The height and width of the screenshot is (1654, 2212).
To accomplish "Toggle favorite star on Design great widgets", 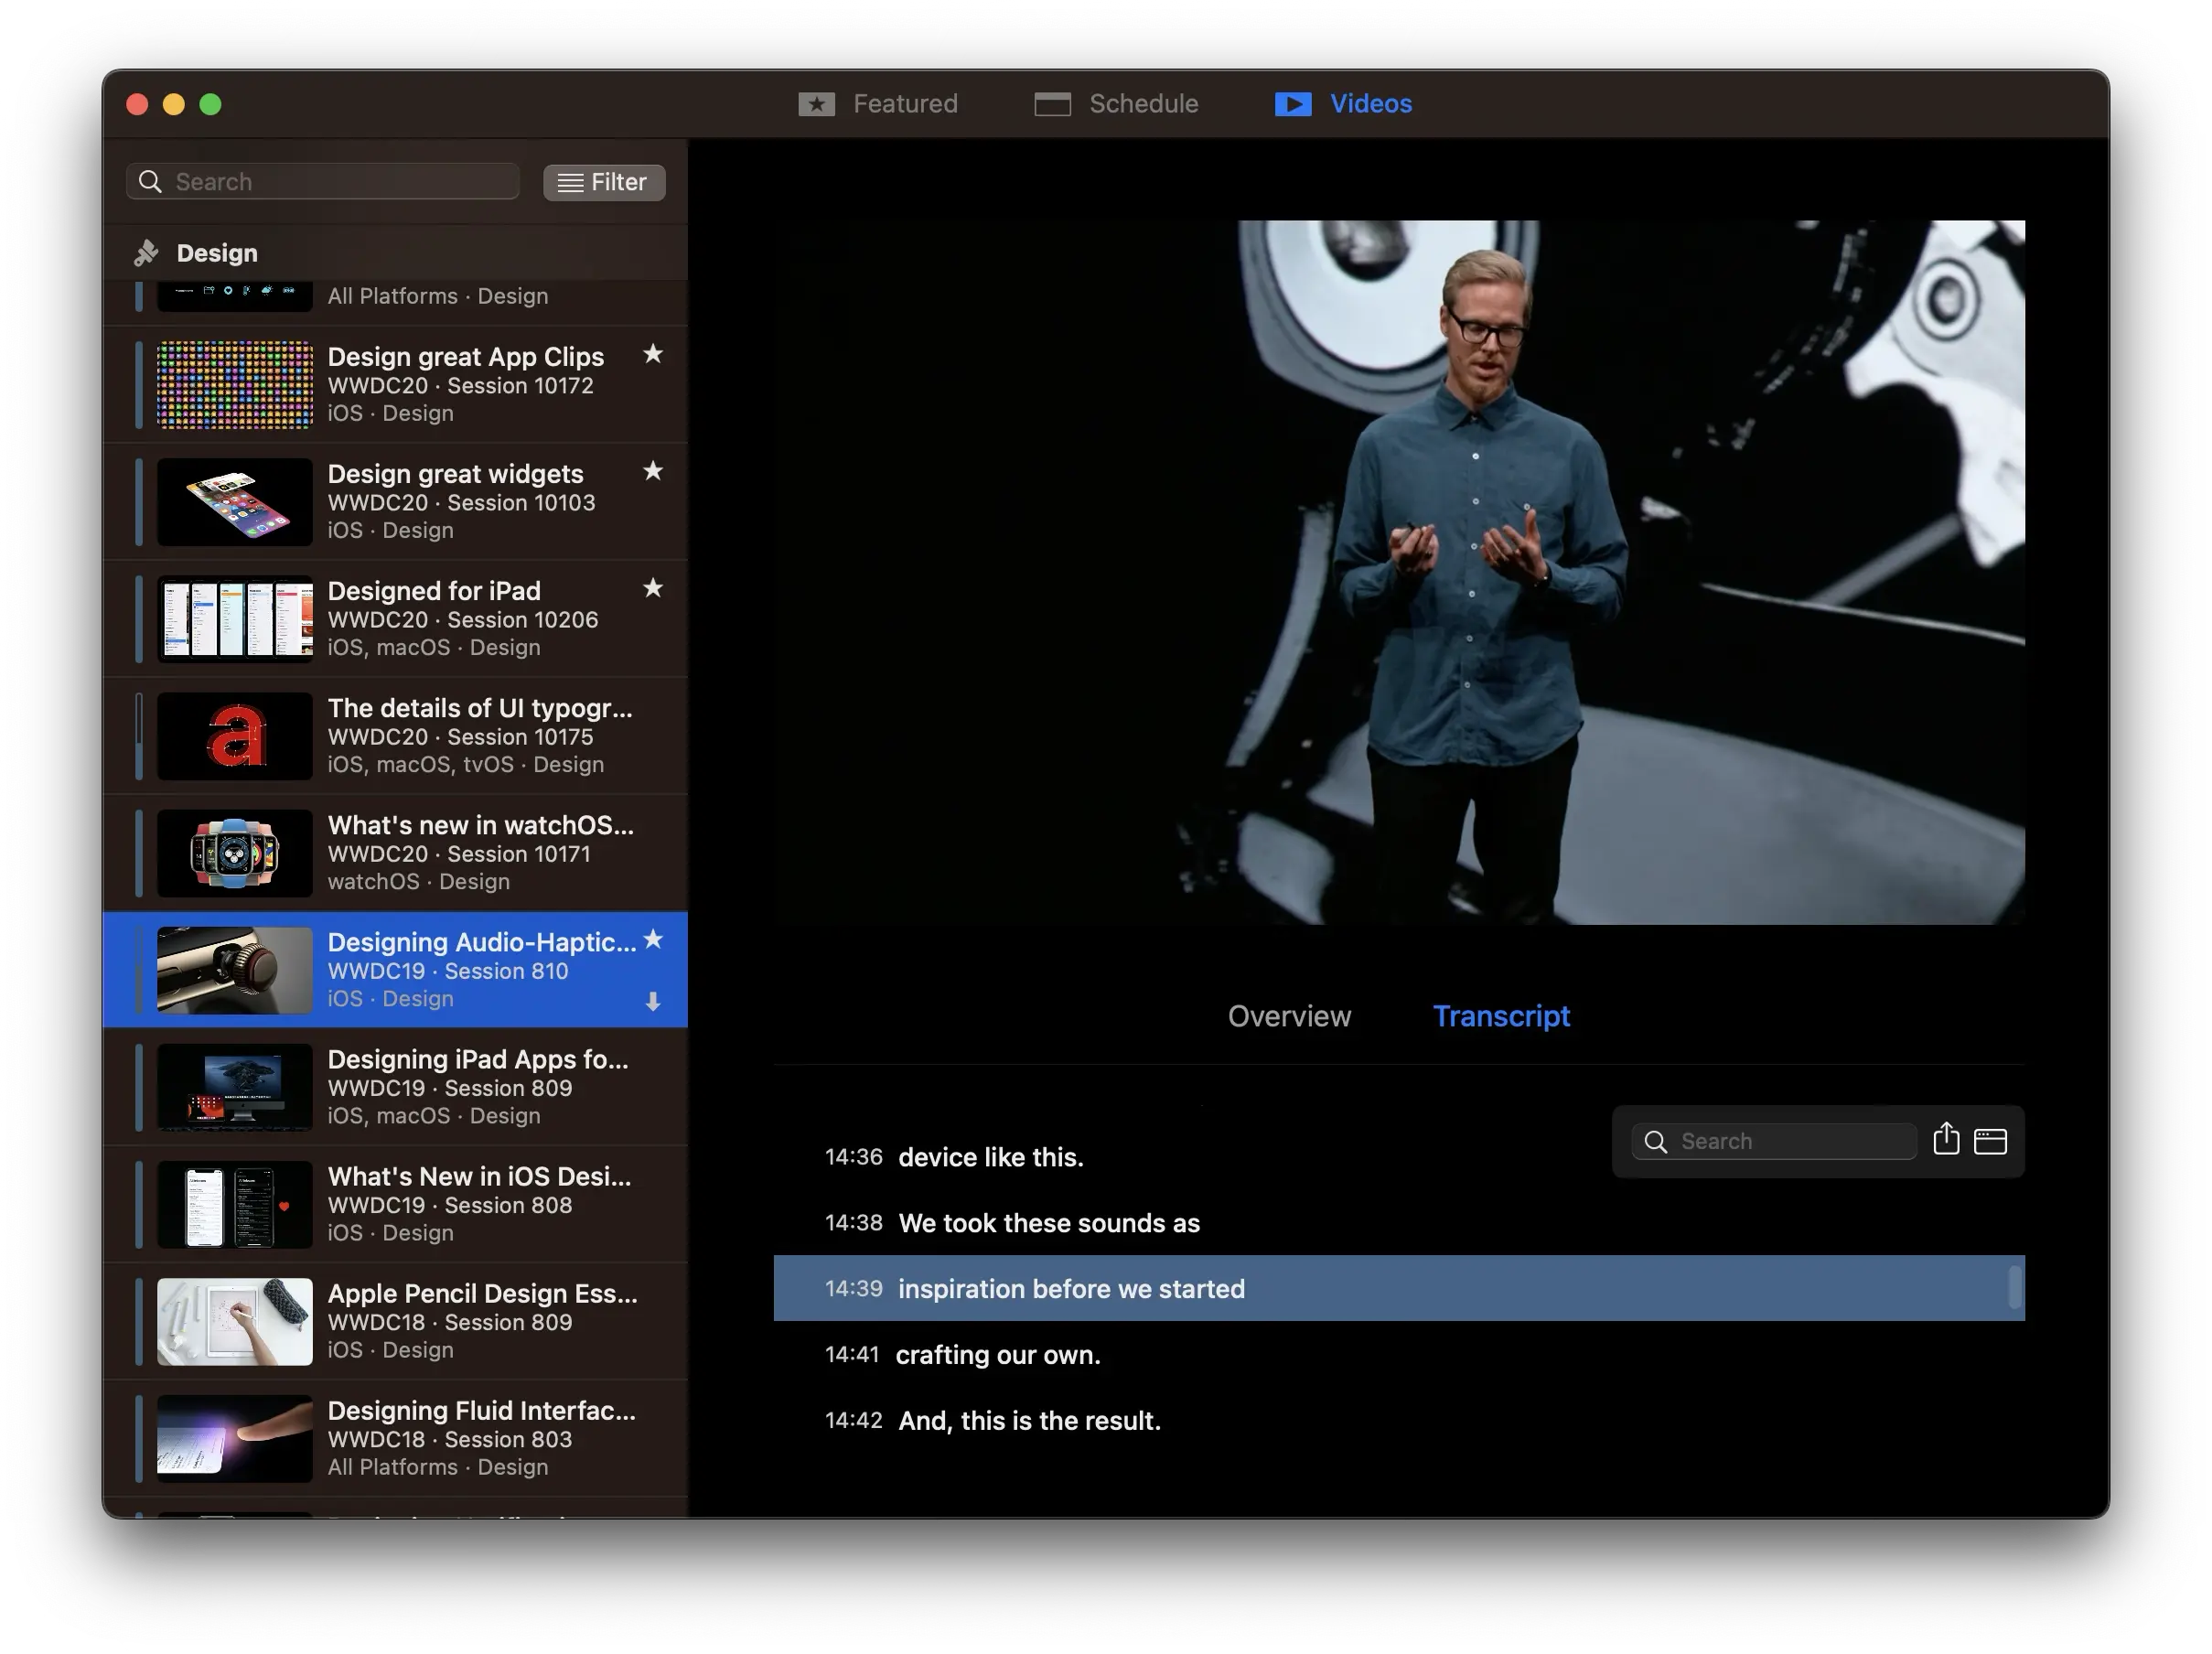I will pyautogui.click(x=653, y=471).
